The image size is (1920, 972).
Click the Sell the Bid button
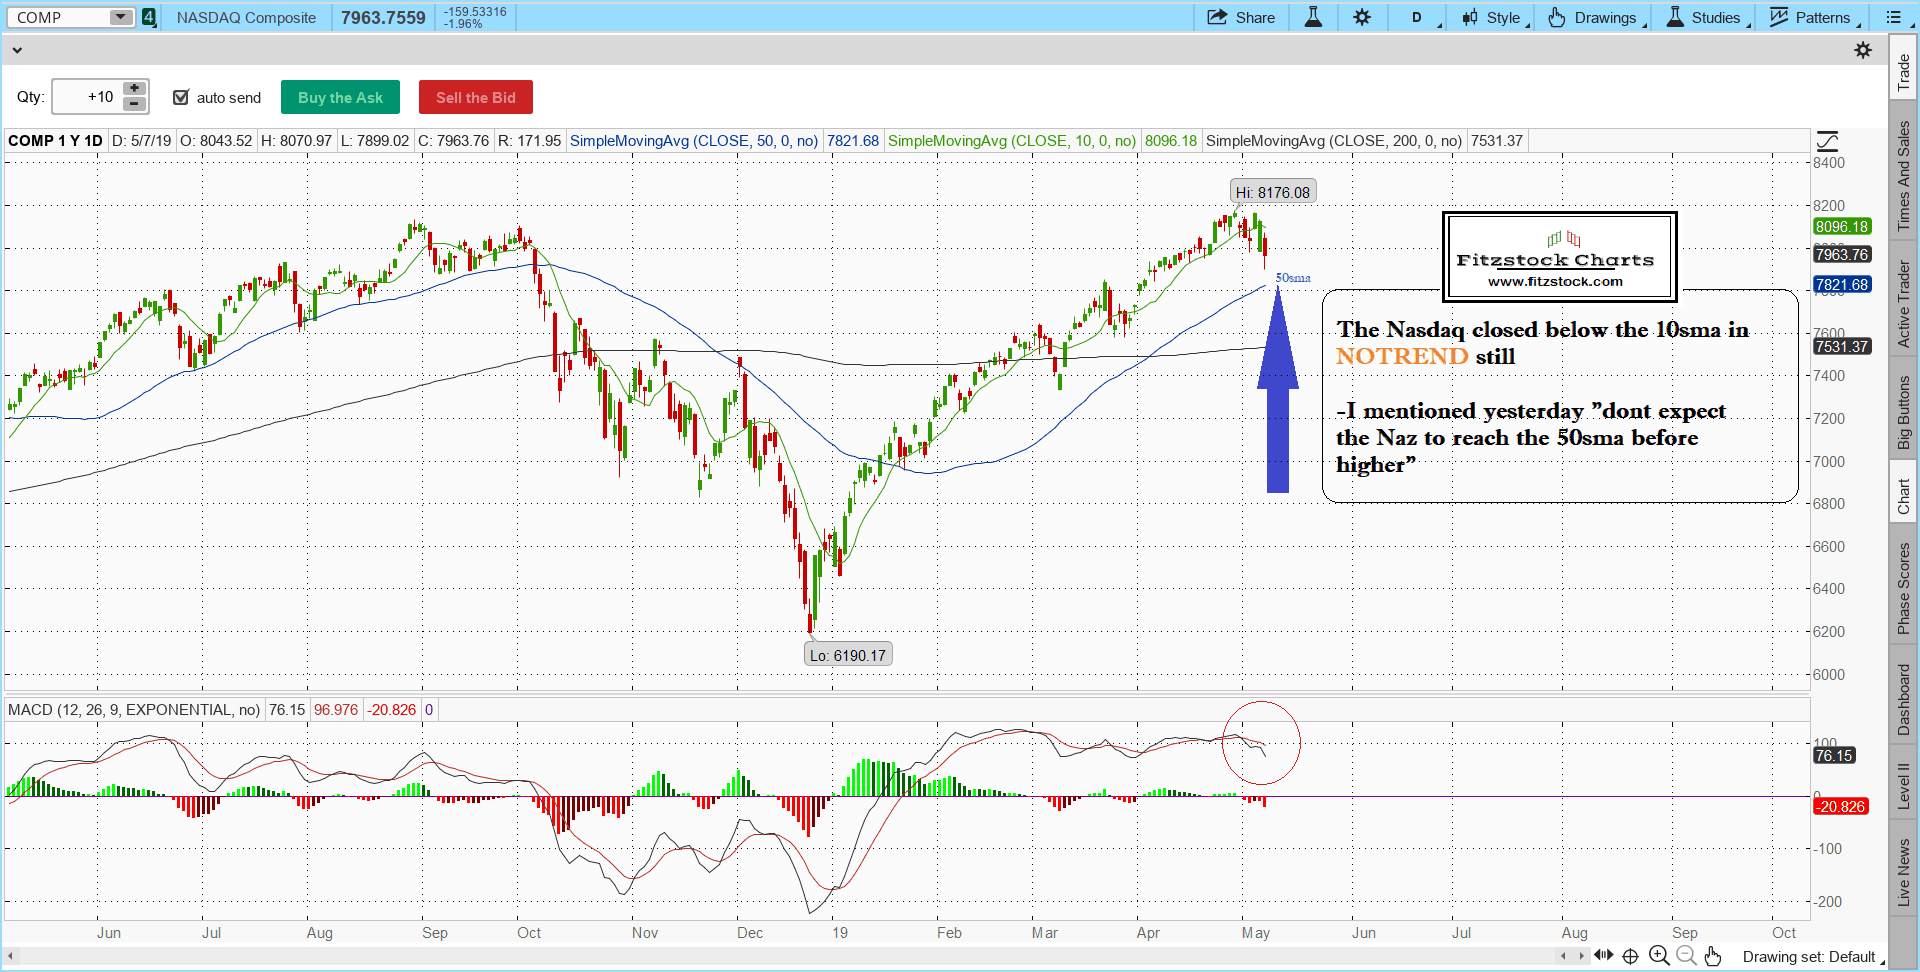coord(475,97)
